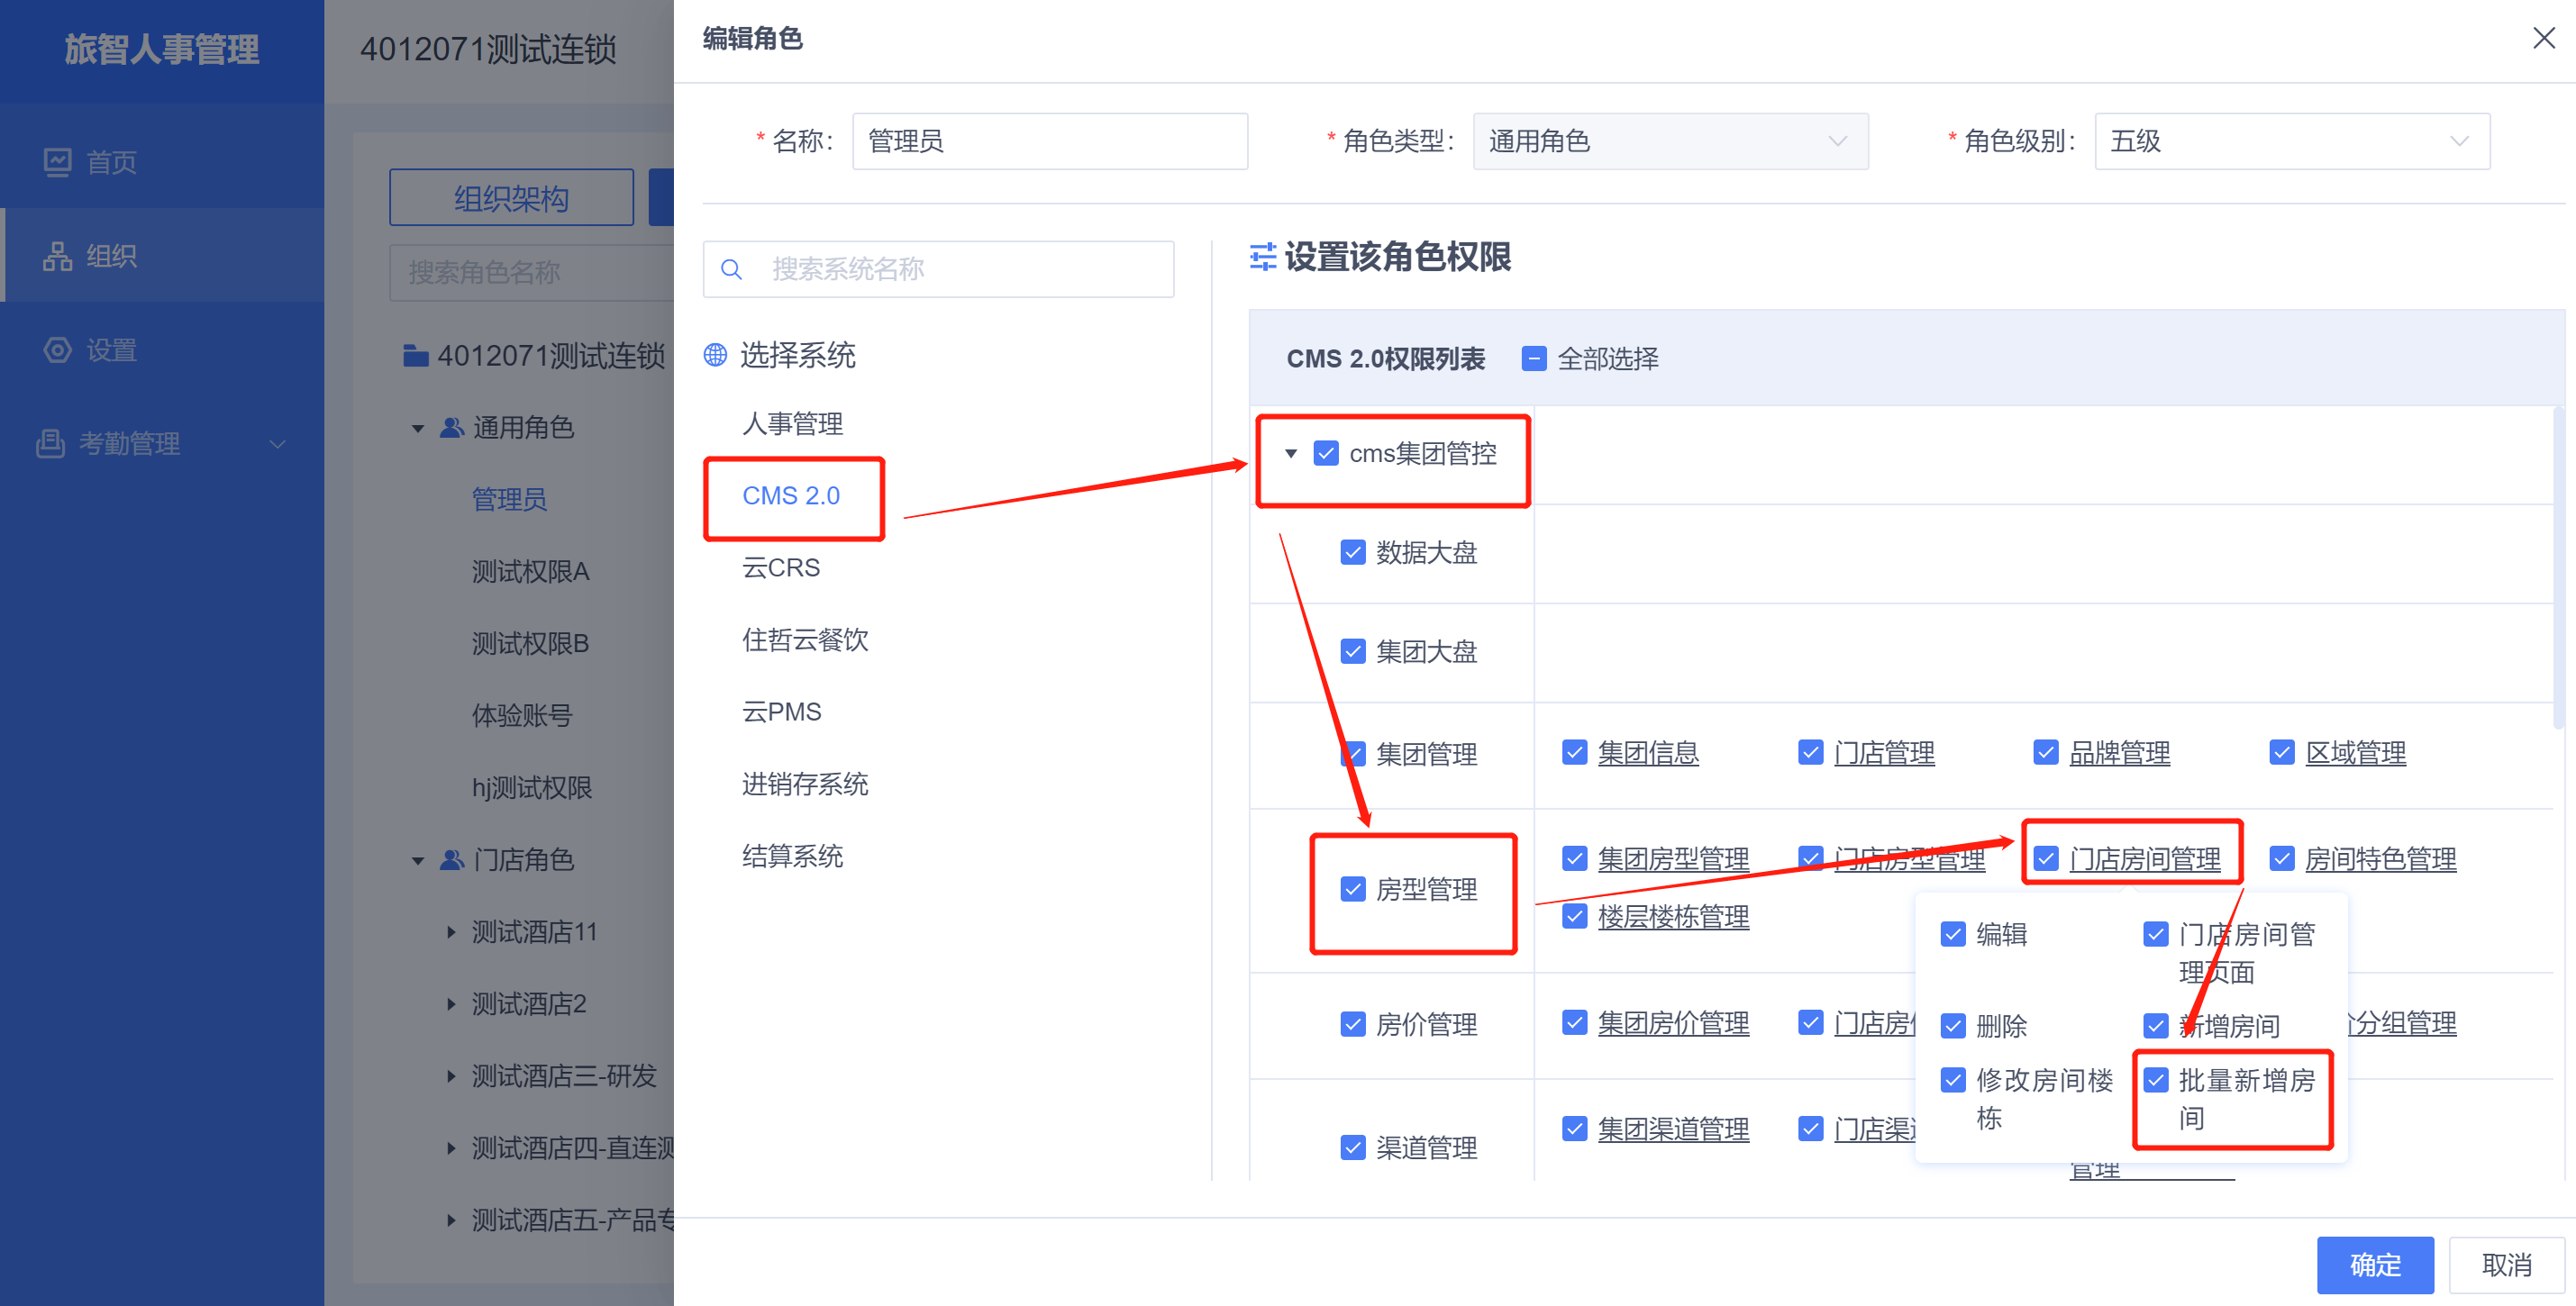Click the 名称 input field

[x=1049, y=141]
